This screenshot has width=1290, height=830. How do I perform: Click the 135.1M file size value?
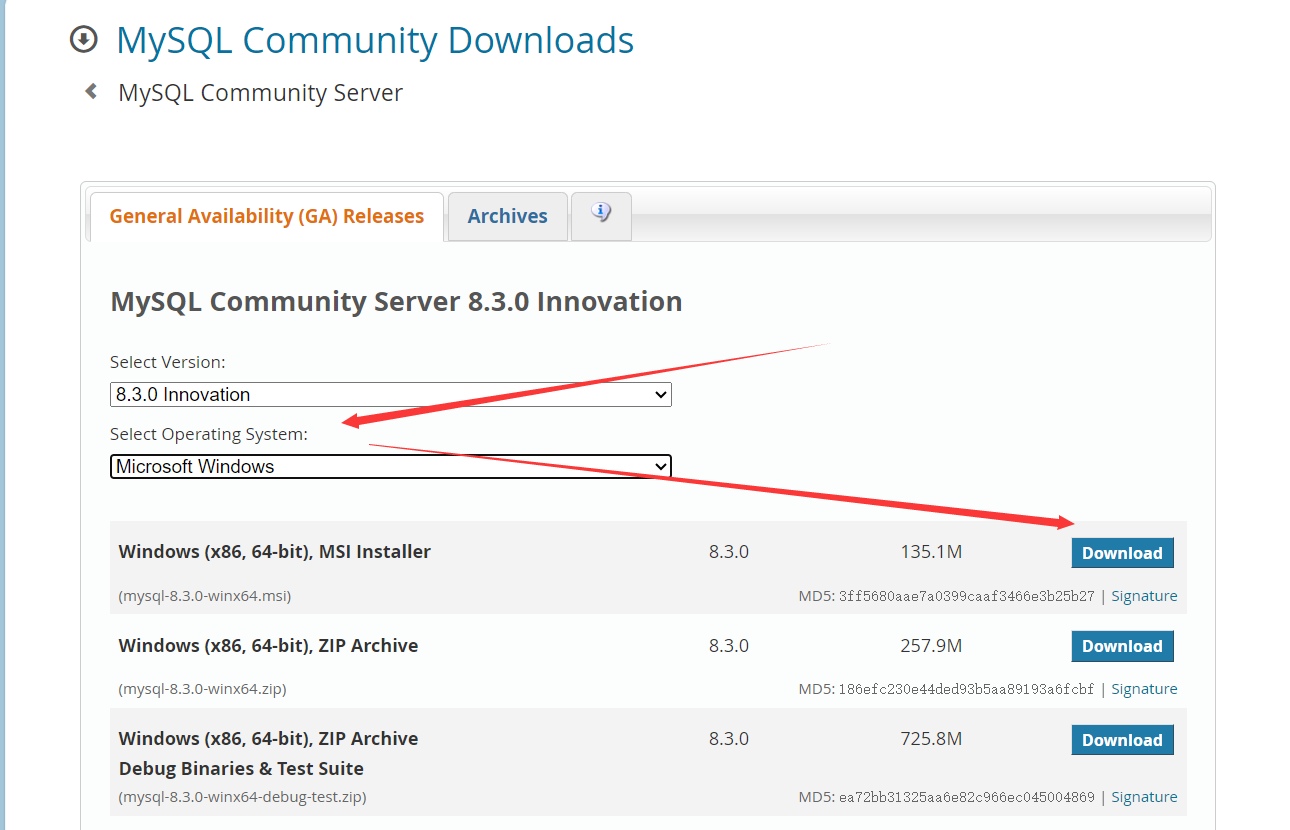tap(931, 552)
